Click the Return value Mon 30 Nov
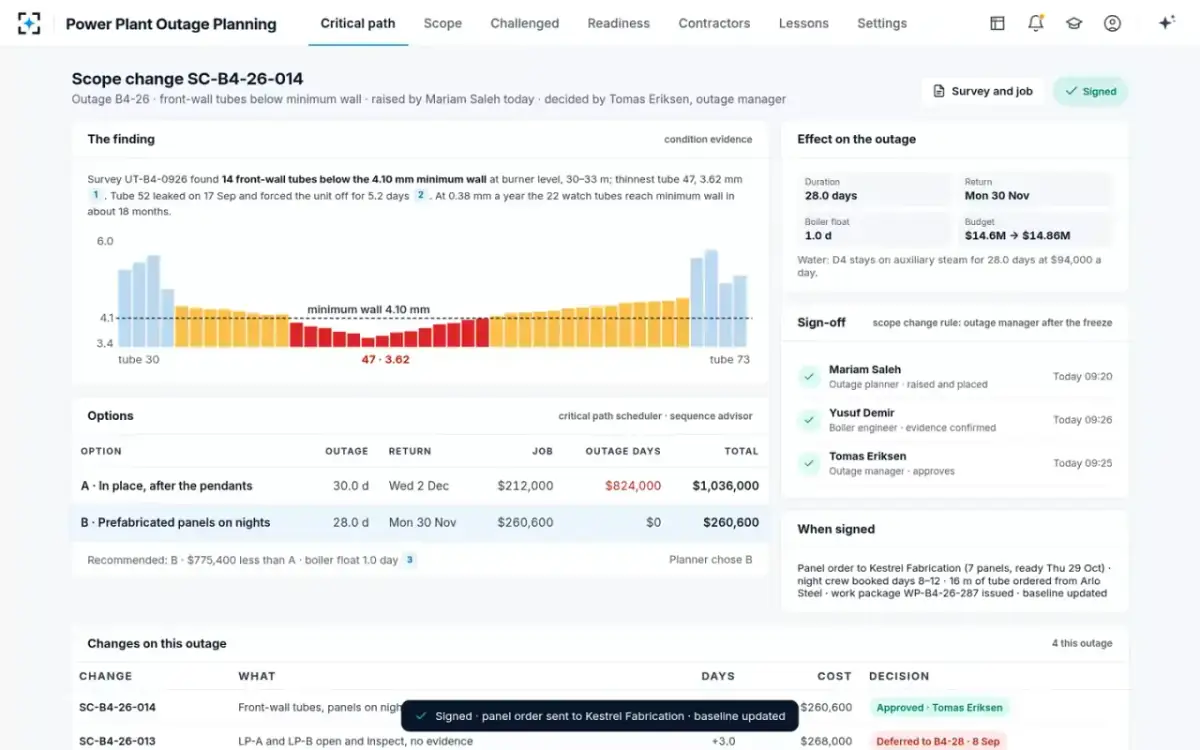The image size is (1200, 750). point(997,196)
